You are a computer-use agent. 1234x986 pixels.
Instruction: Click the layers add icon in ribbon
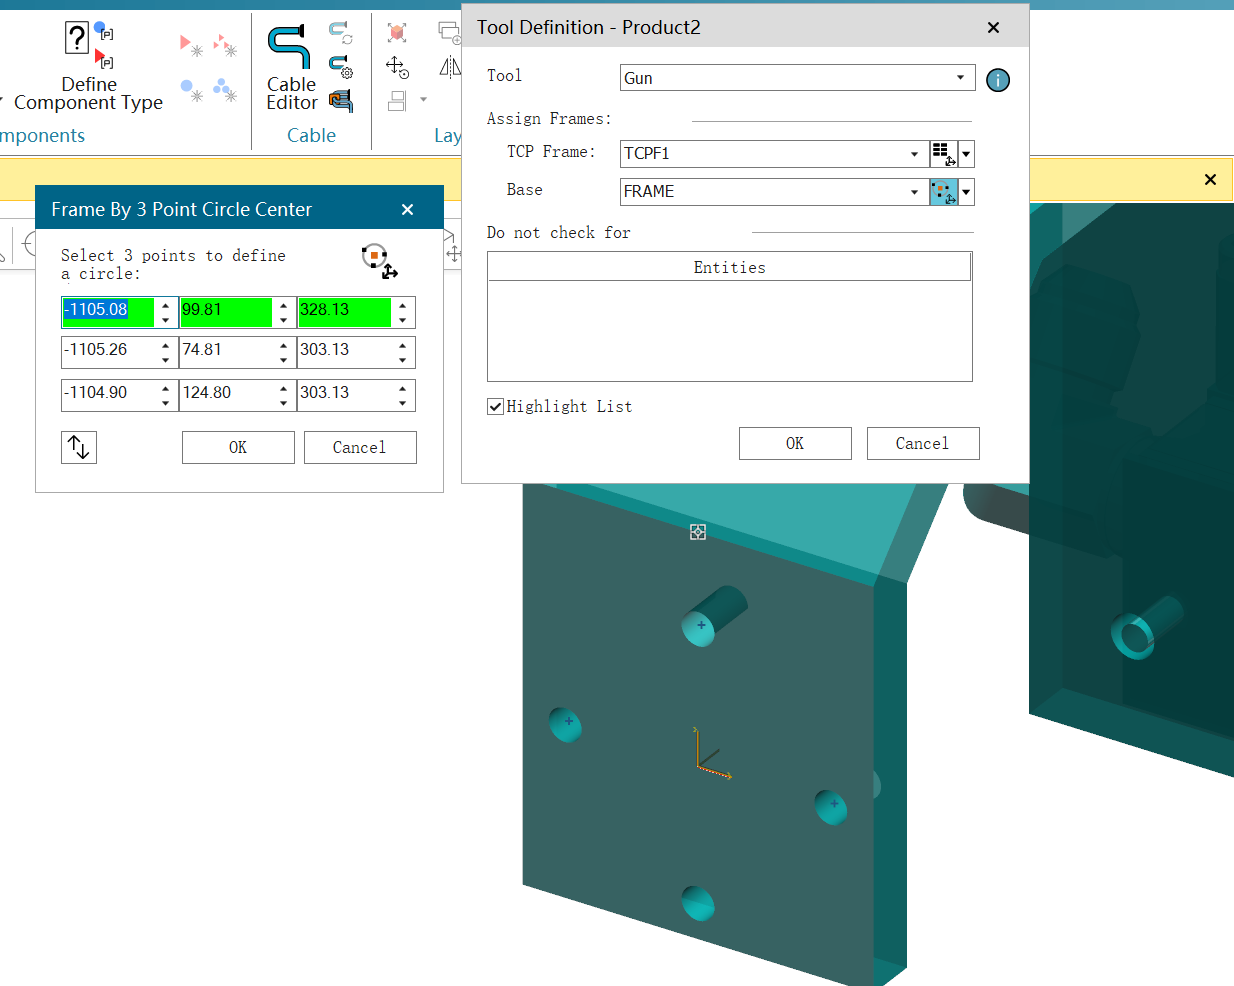coord(450,33)
